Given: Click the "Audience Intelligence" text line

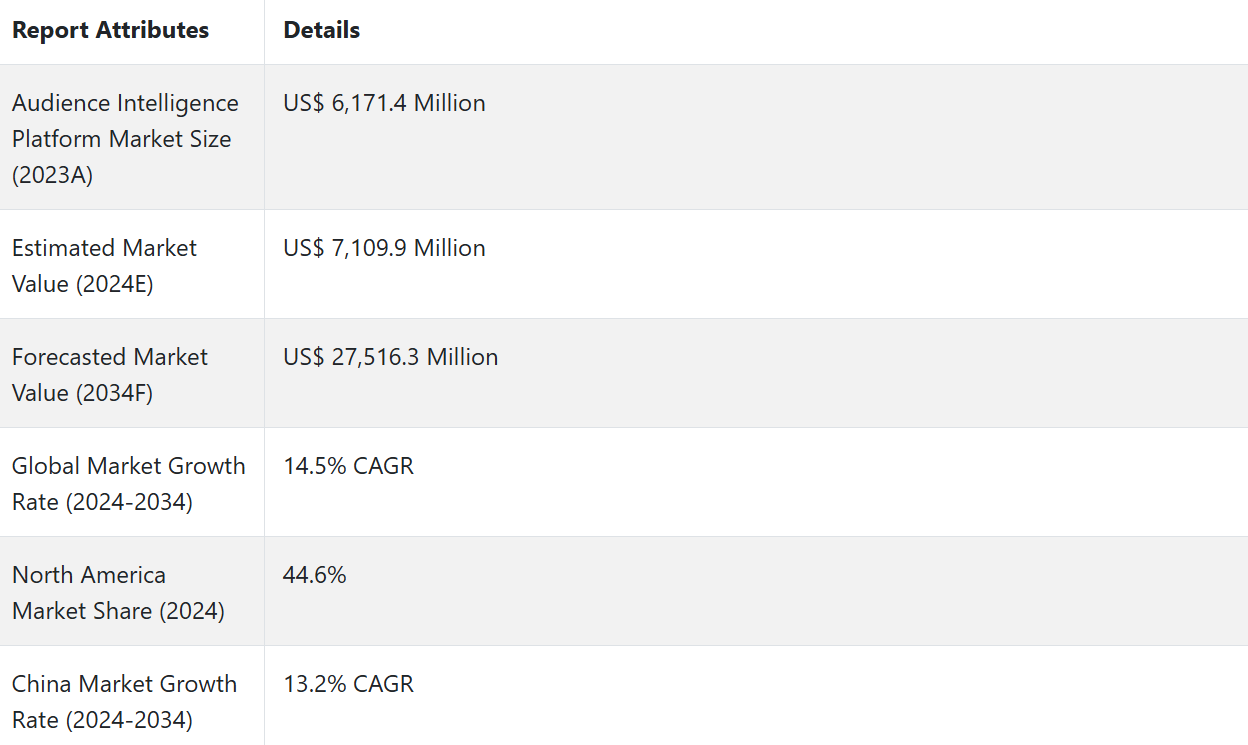Looking at the screenshot, I should point(125,103).
